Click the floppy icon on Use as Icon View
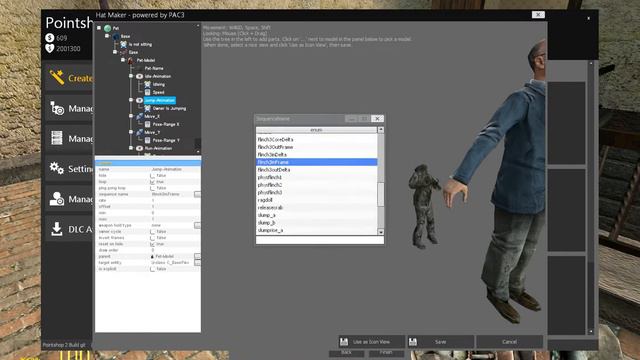 pos(344,342)
